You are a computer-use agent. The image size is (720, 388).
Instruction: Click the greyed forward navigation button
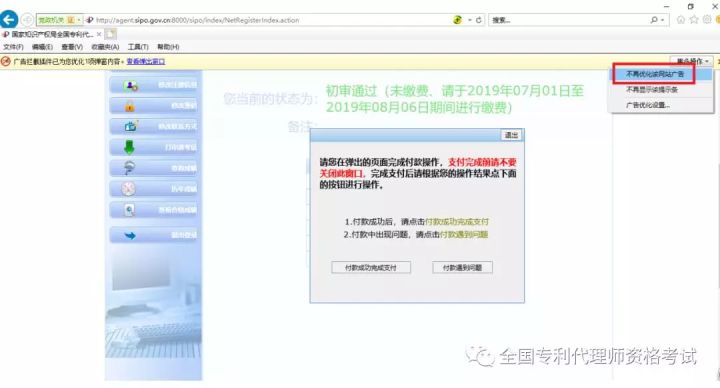pyautogui.click(x=27, y=20)
